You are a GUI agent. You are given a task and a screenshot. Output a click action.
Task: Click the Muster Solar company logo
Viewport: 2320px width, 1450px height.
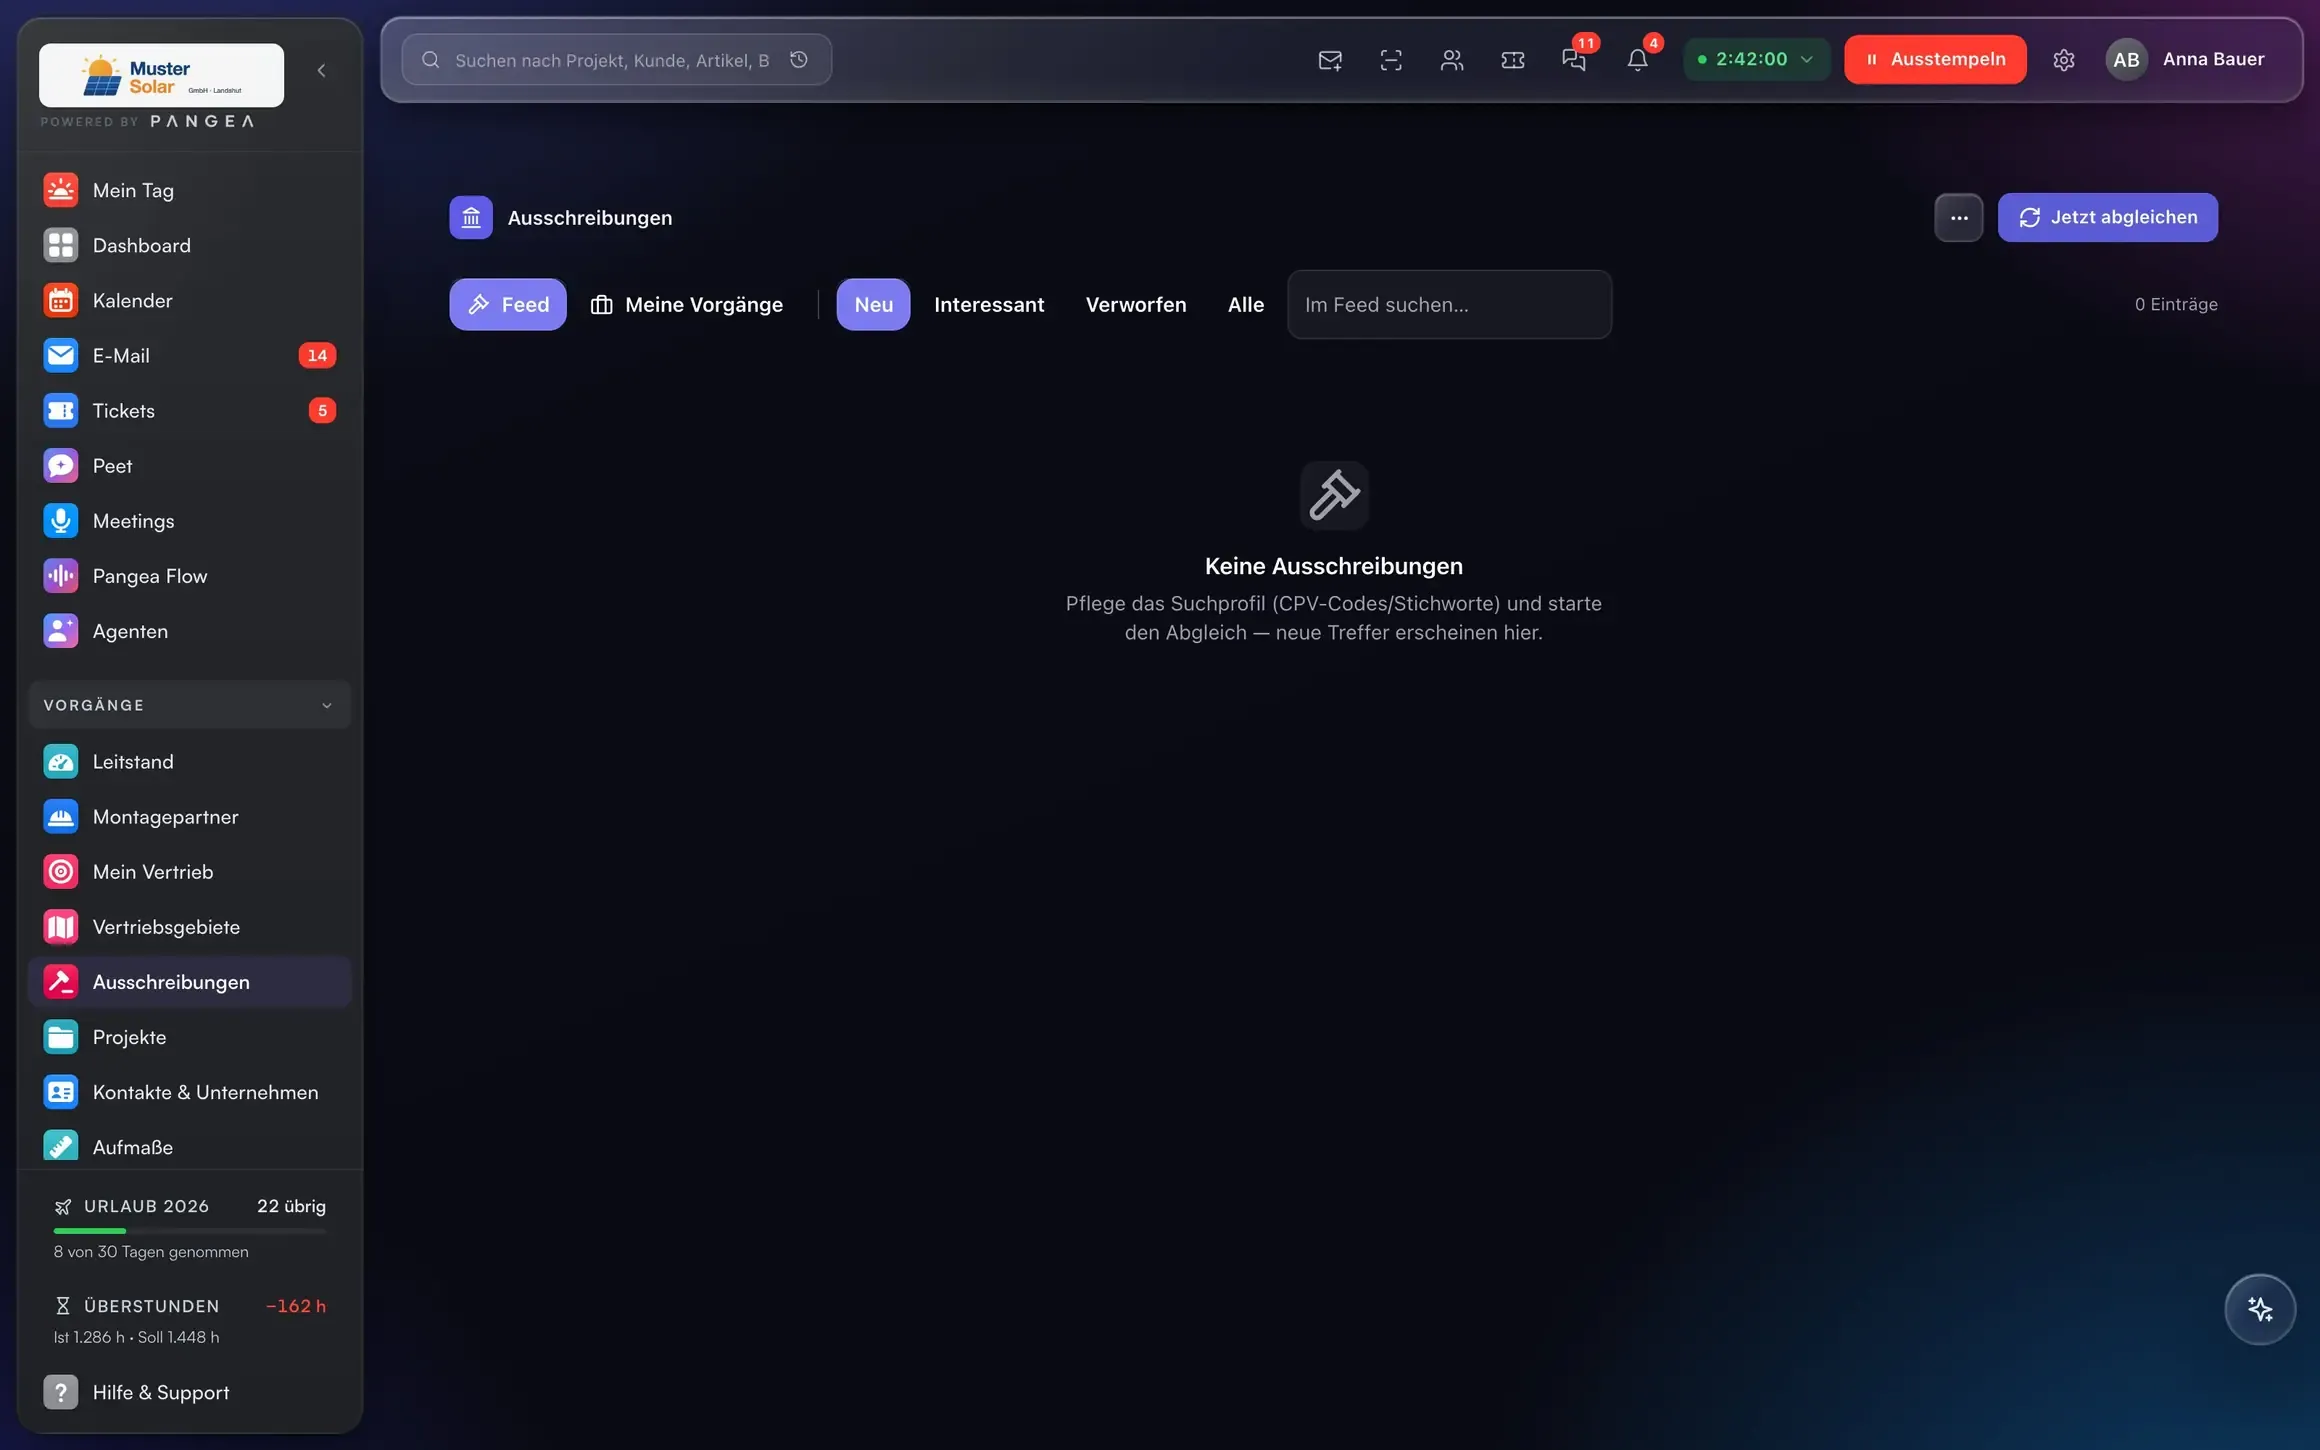pyautogui.click(x=161, y=75)
